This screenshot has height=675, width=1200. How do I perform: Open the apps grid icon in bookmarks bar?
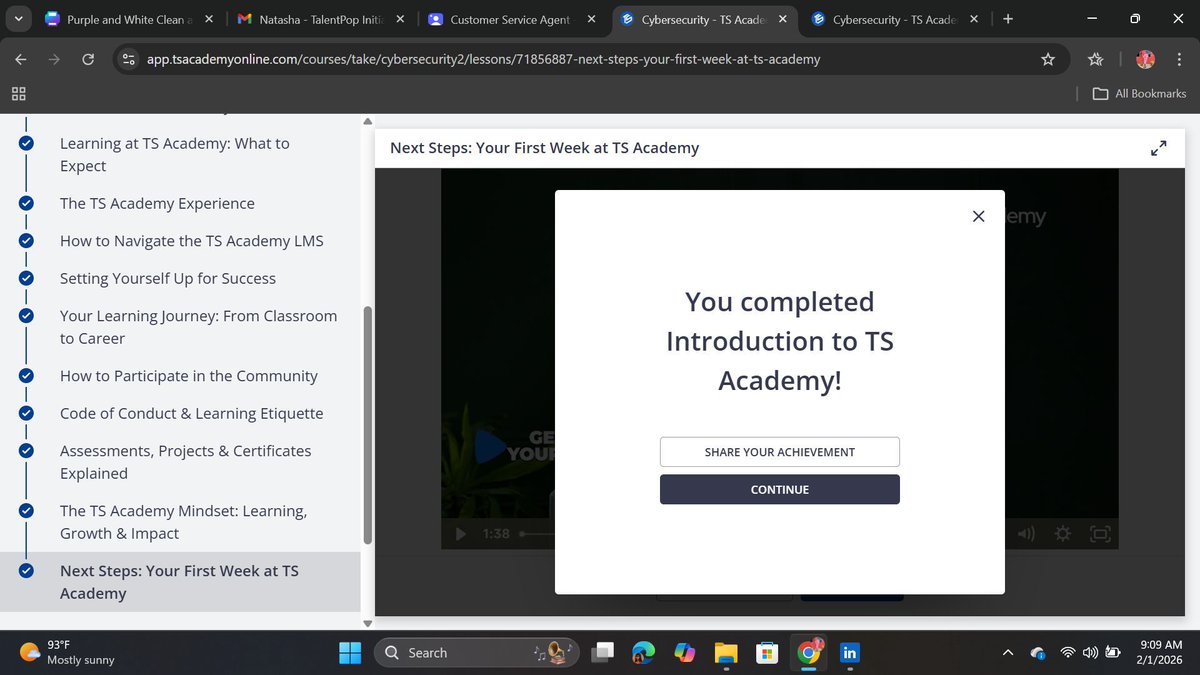pos(19,93)
